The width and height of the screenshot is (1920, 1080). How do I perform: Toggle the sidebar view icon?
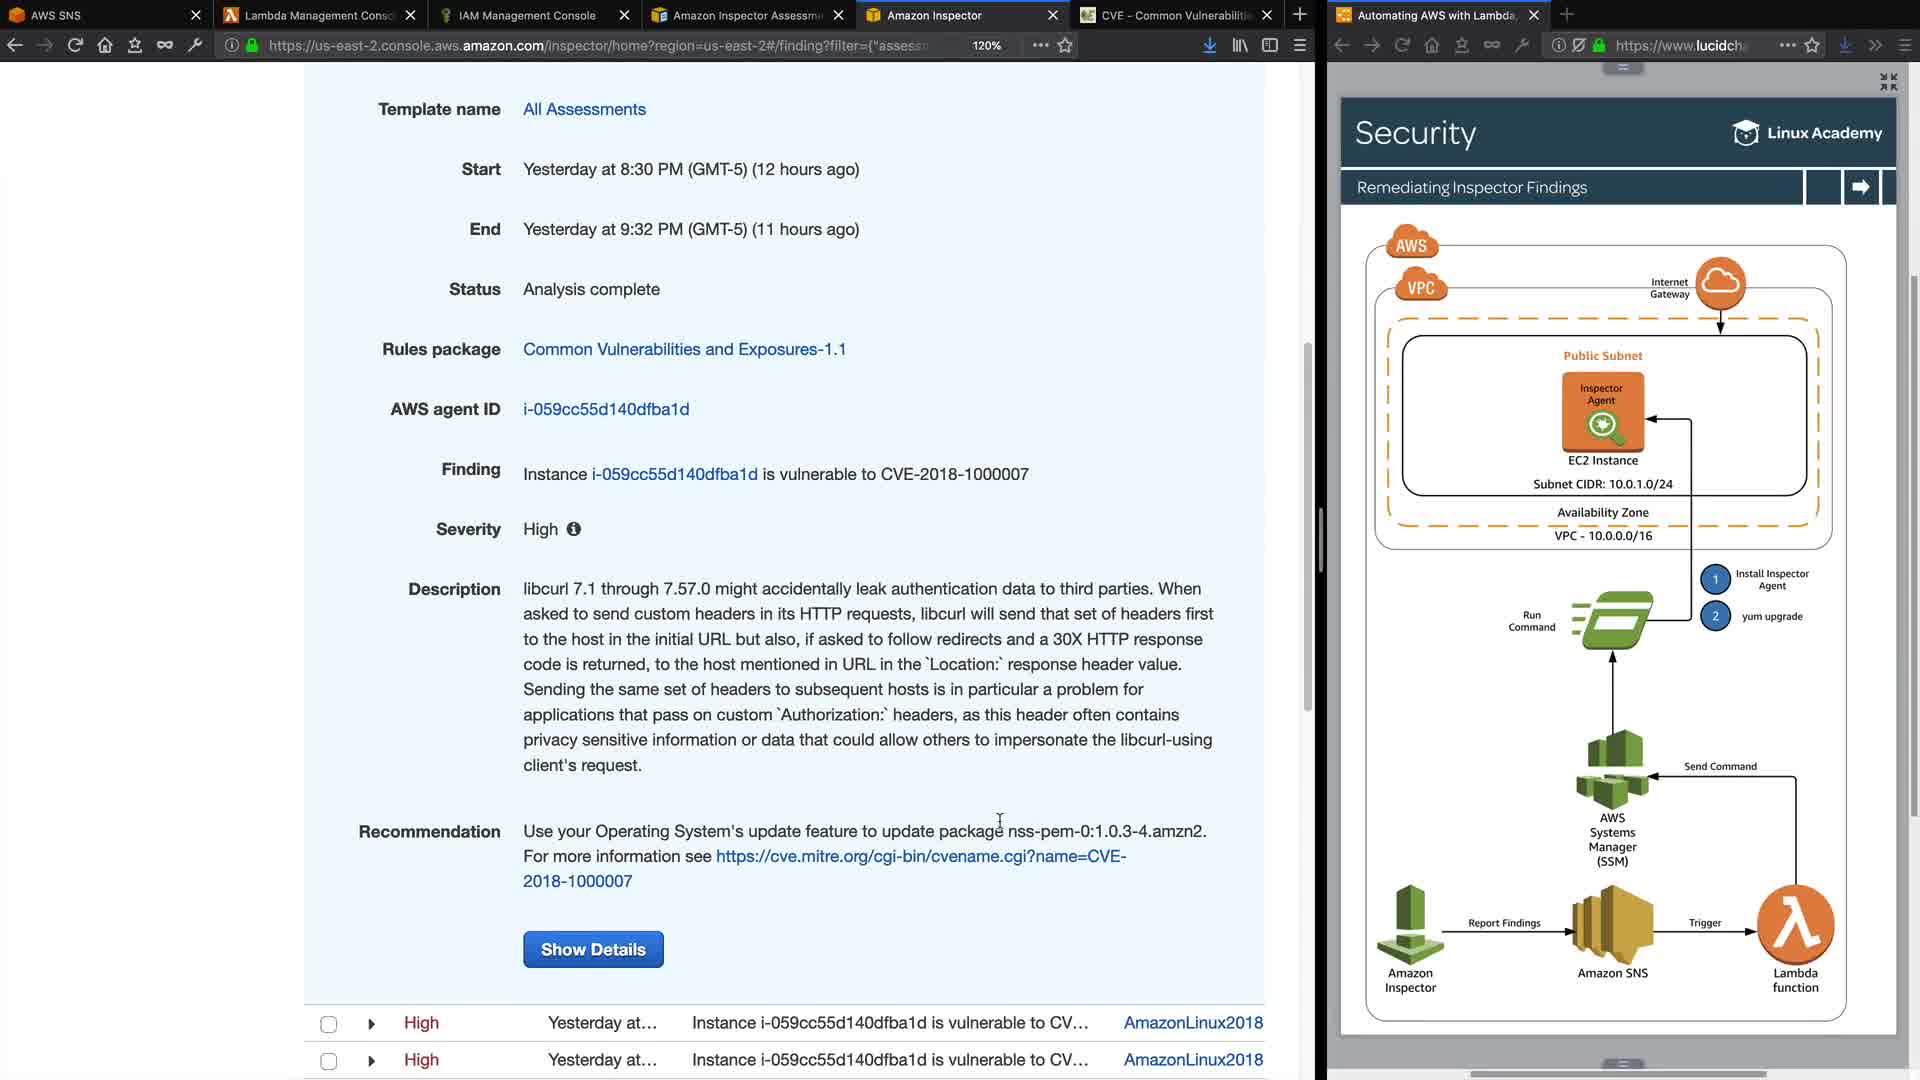(1270, 45)
